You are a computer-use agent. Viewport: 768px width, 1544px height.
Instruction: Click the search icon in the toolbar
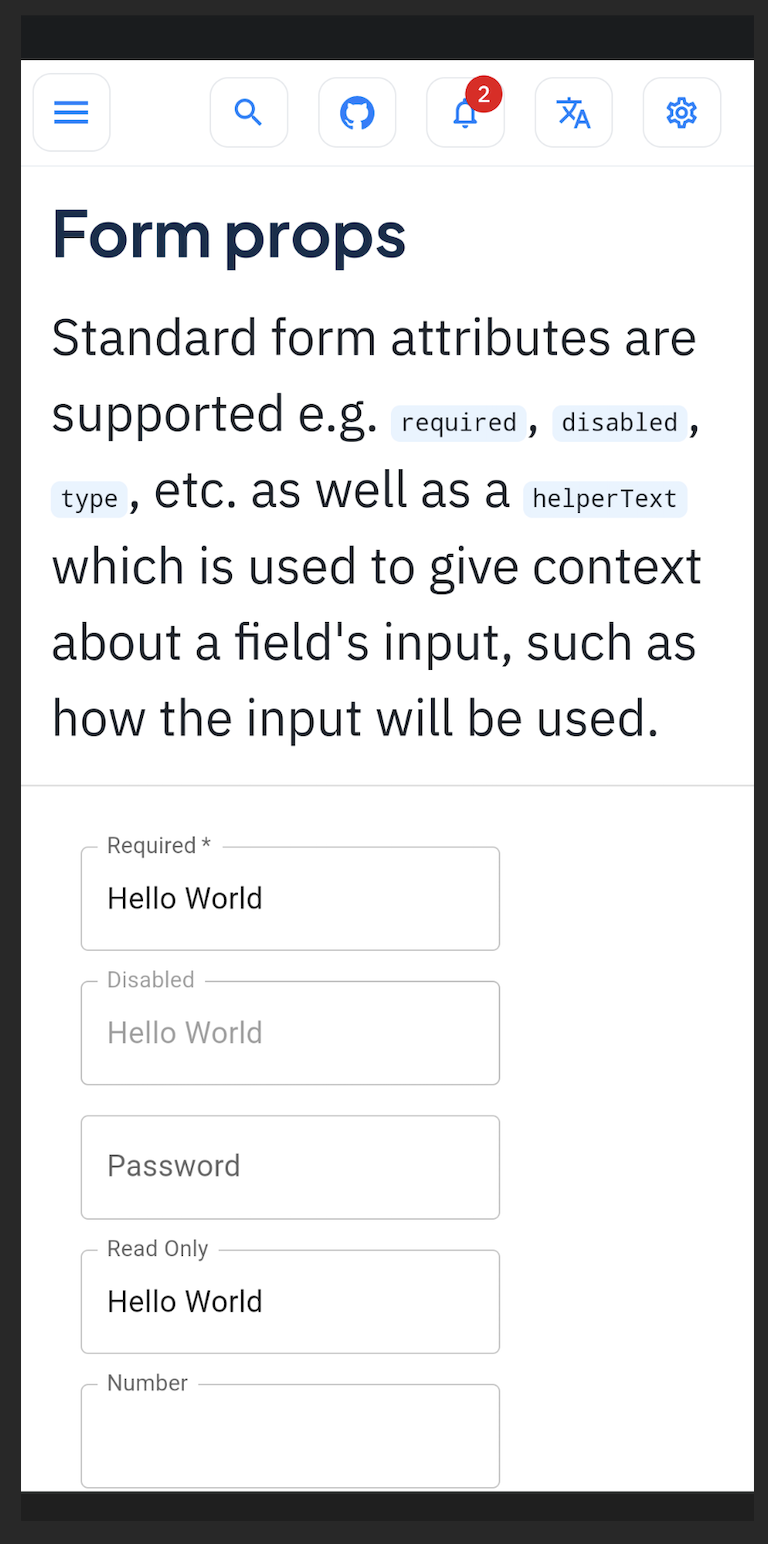[x=248, y=112]
